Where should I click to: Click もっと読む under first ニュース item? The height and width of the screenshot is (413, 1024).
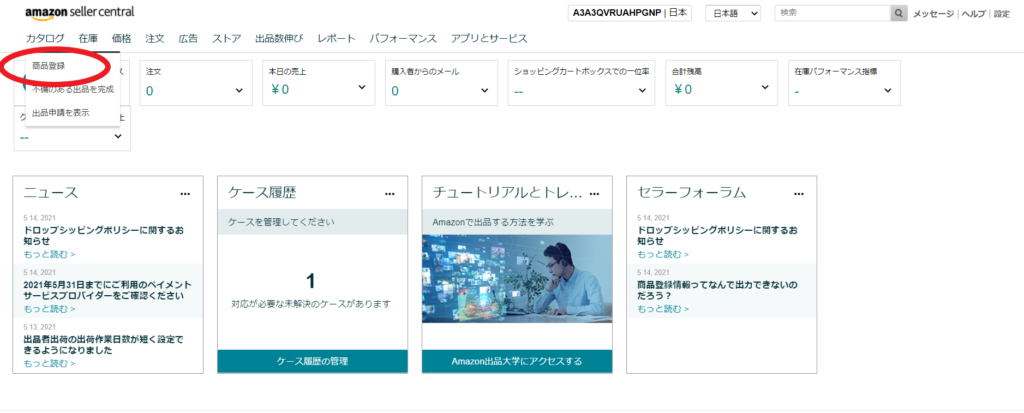point(49,254)
